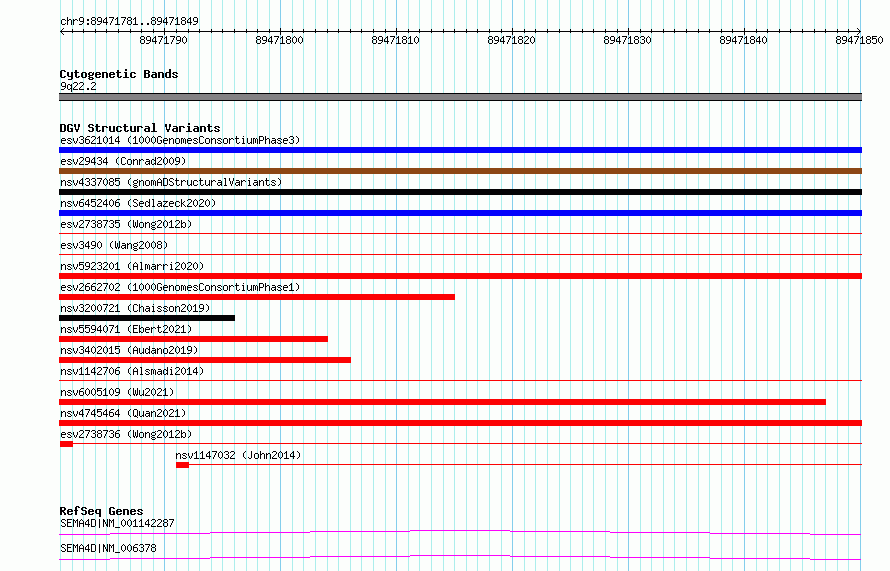The width and height of the screenshot is (890, 571).
Task: Click the esv3621014 1000GenomesConsortiumPhase3 label
Action: click(180, 140)
